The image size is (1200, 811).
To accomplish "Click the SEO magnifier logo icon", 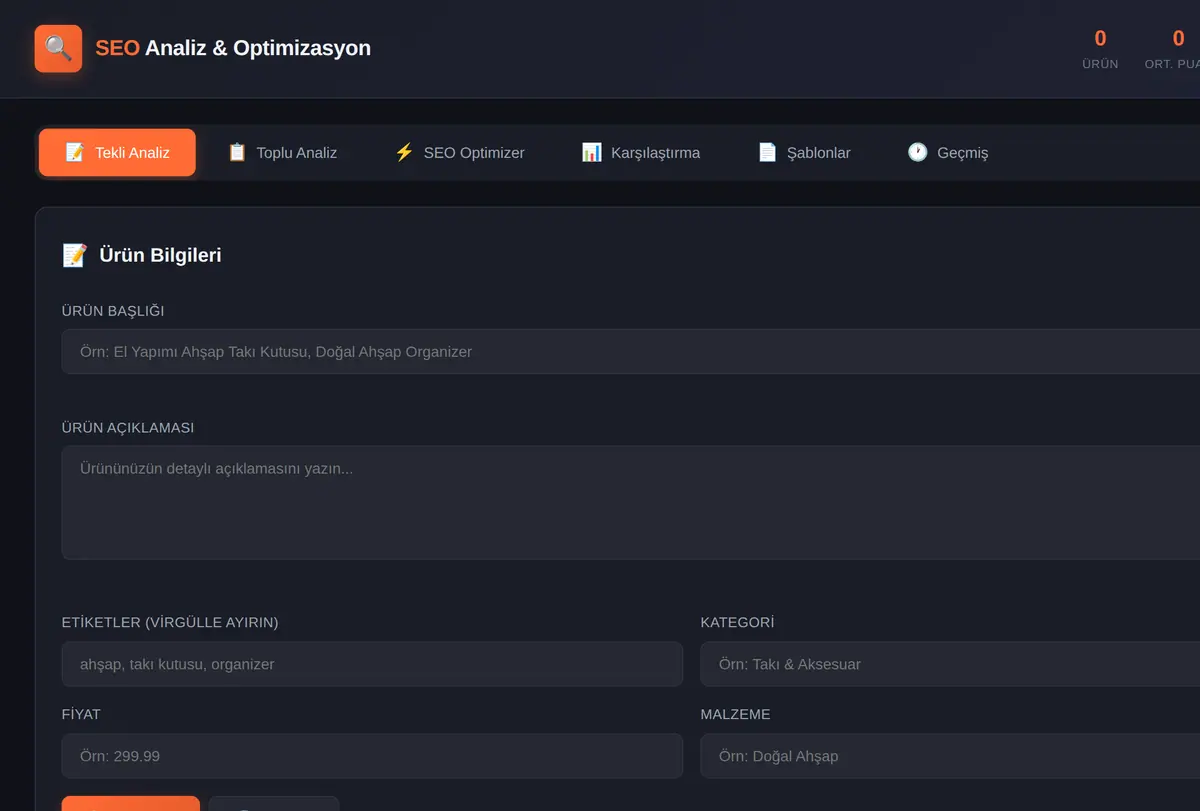I will [x=58, y=48].
